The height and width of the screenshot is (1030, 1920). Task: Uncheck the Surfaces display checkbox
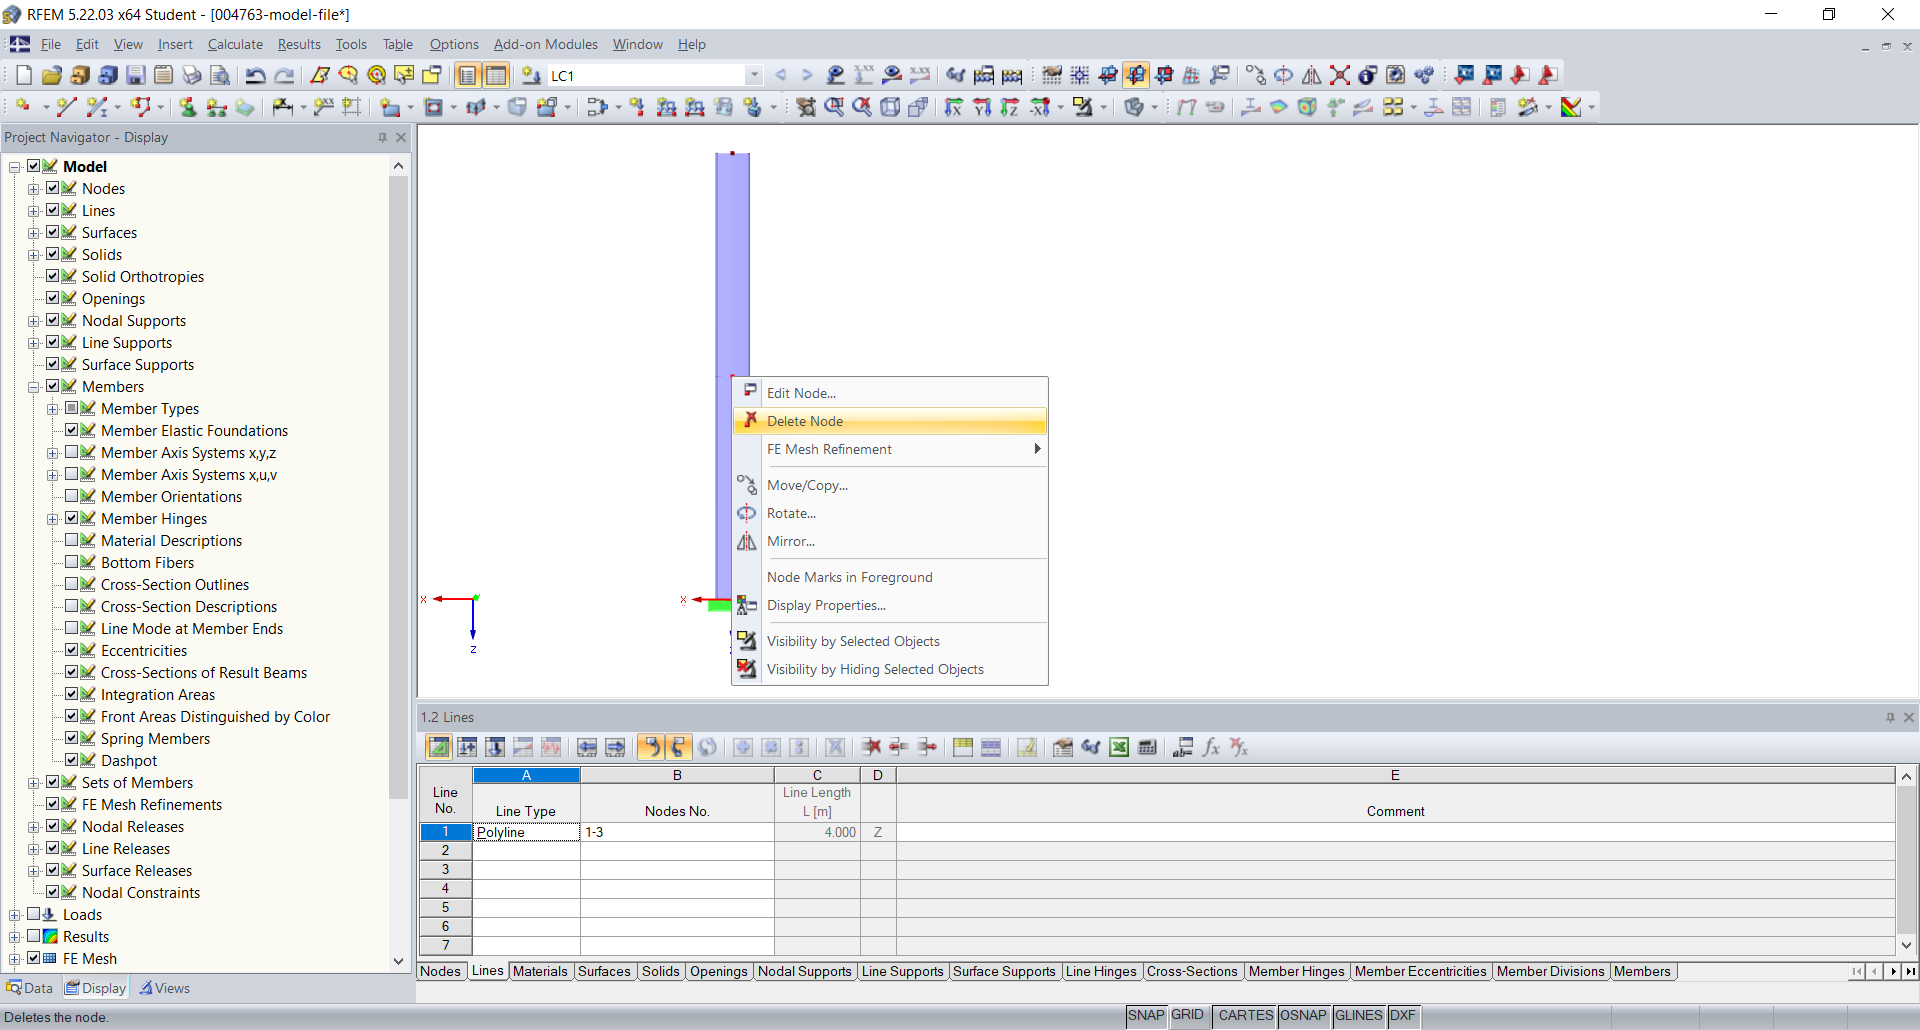[x=53, y=232]
